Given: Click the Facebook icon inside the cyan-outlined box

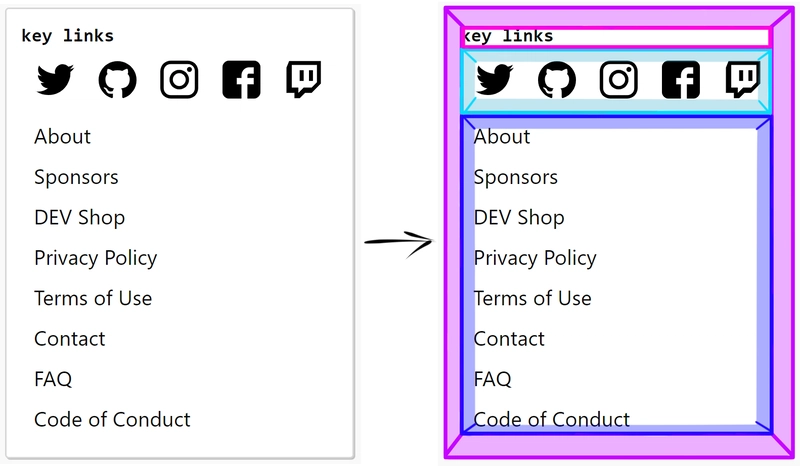Looking at the screenshot, I should coord(681,80).
